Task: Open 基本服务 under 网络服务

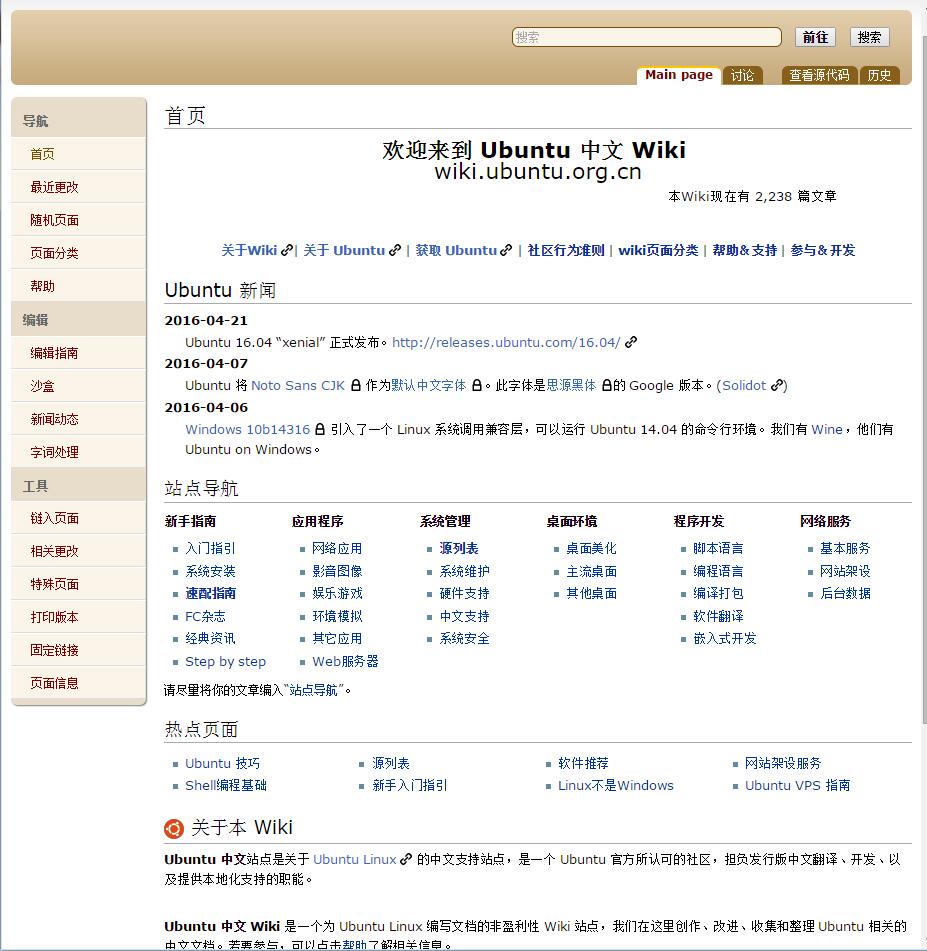Action: pos(844,548)
